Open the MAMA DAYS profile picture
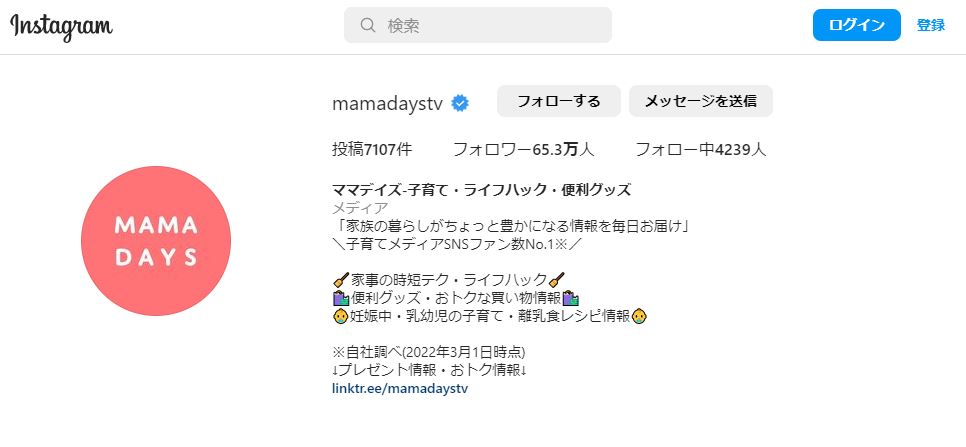The width and height of the screenshot is (966, 447). pyautogui.click(x=156, y=241)
